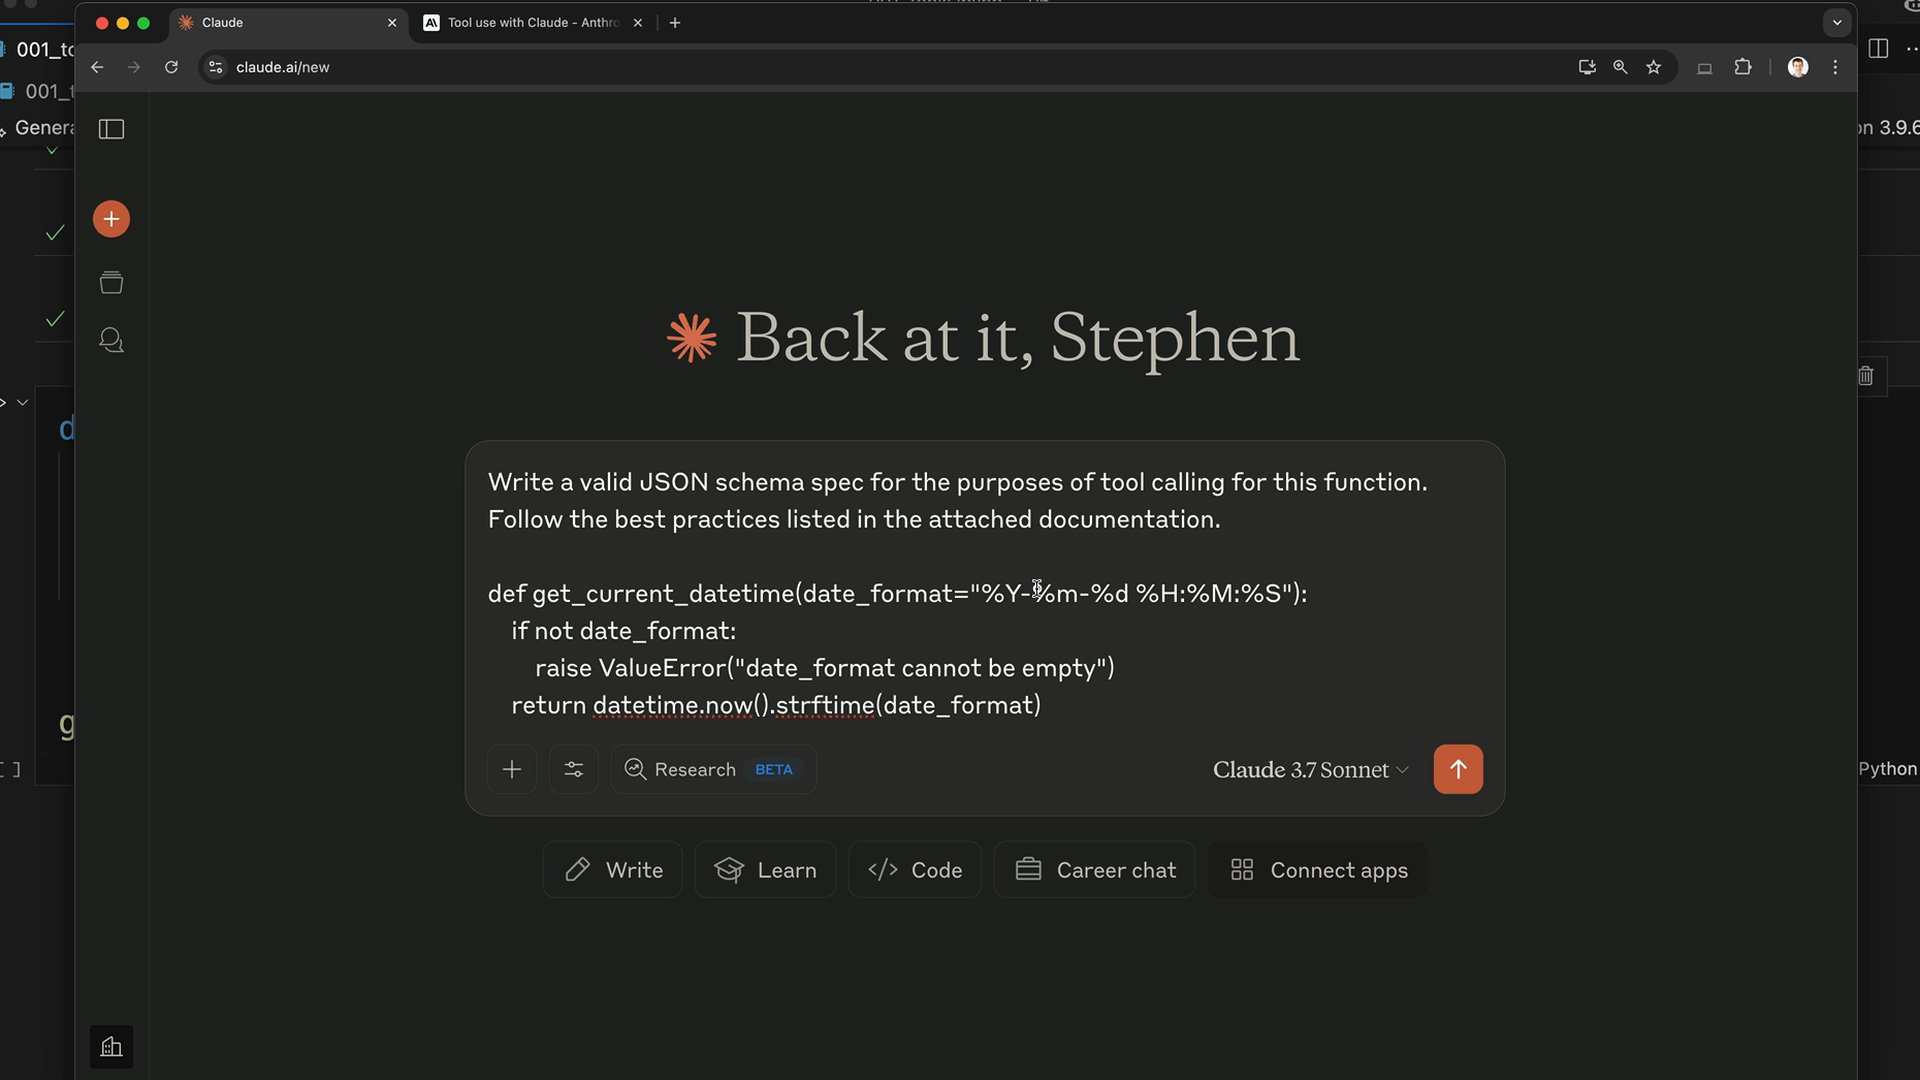The image size is (1920, 1080).
Task: Click the orange new chat plus icon
Action: click(x=111, y=219)
